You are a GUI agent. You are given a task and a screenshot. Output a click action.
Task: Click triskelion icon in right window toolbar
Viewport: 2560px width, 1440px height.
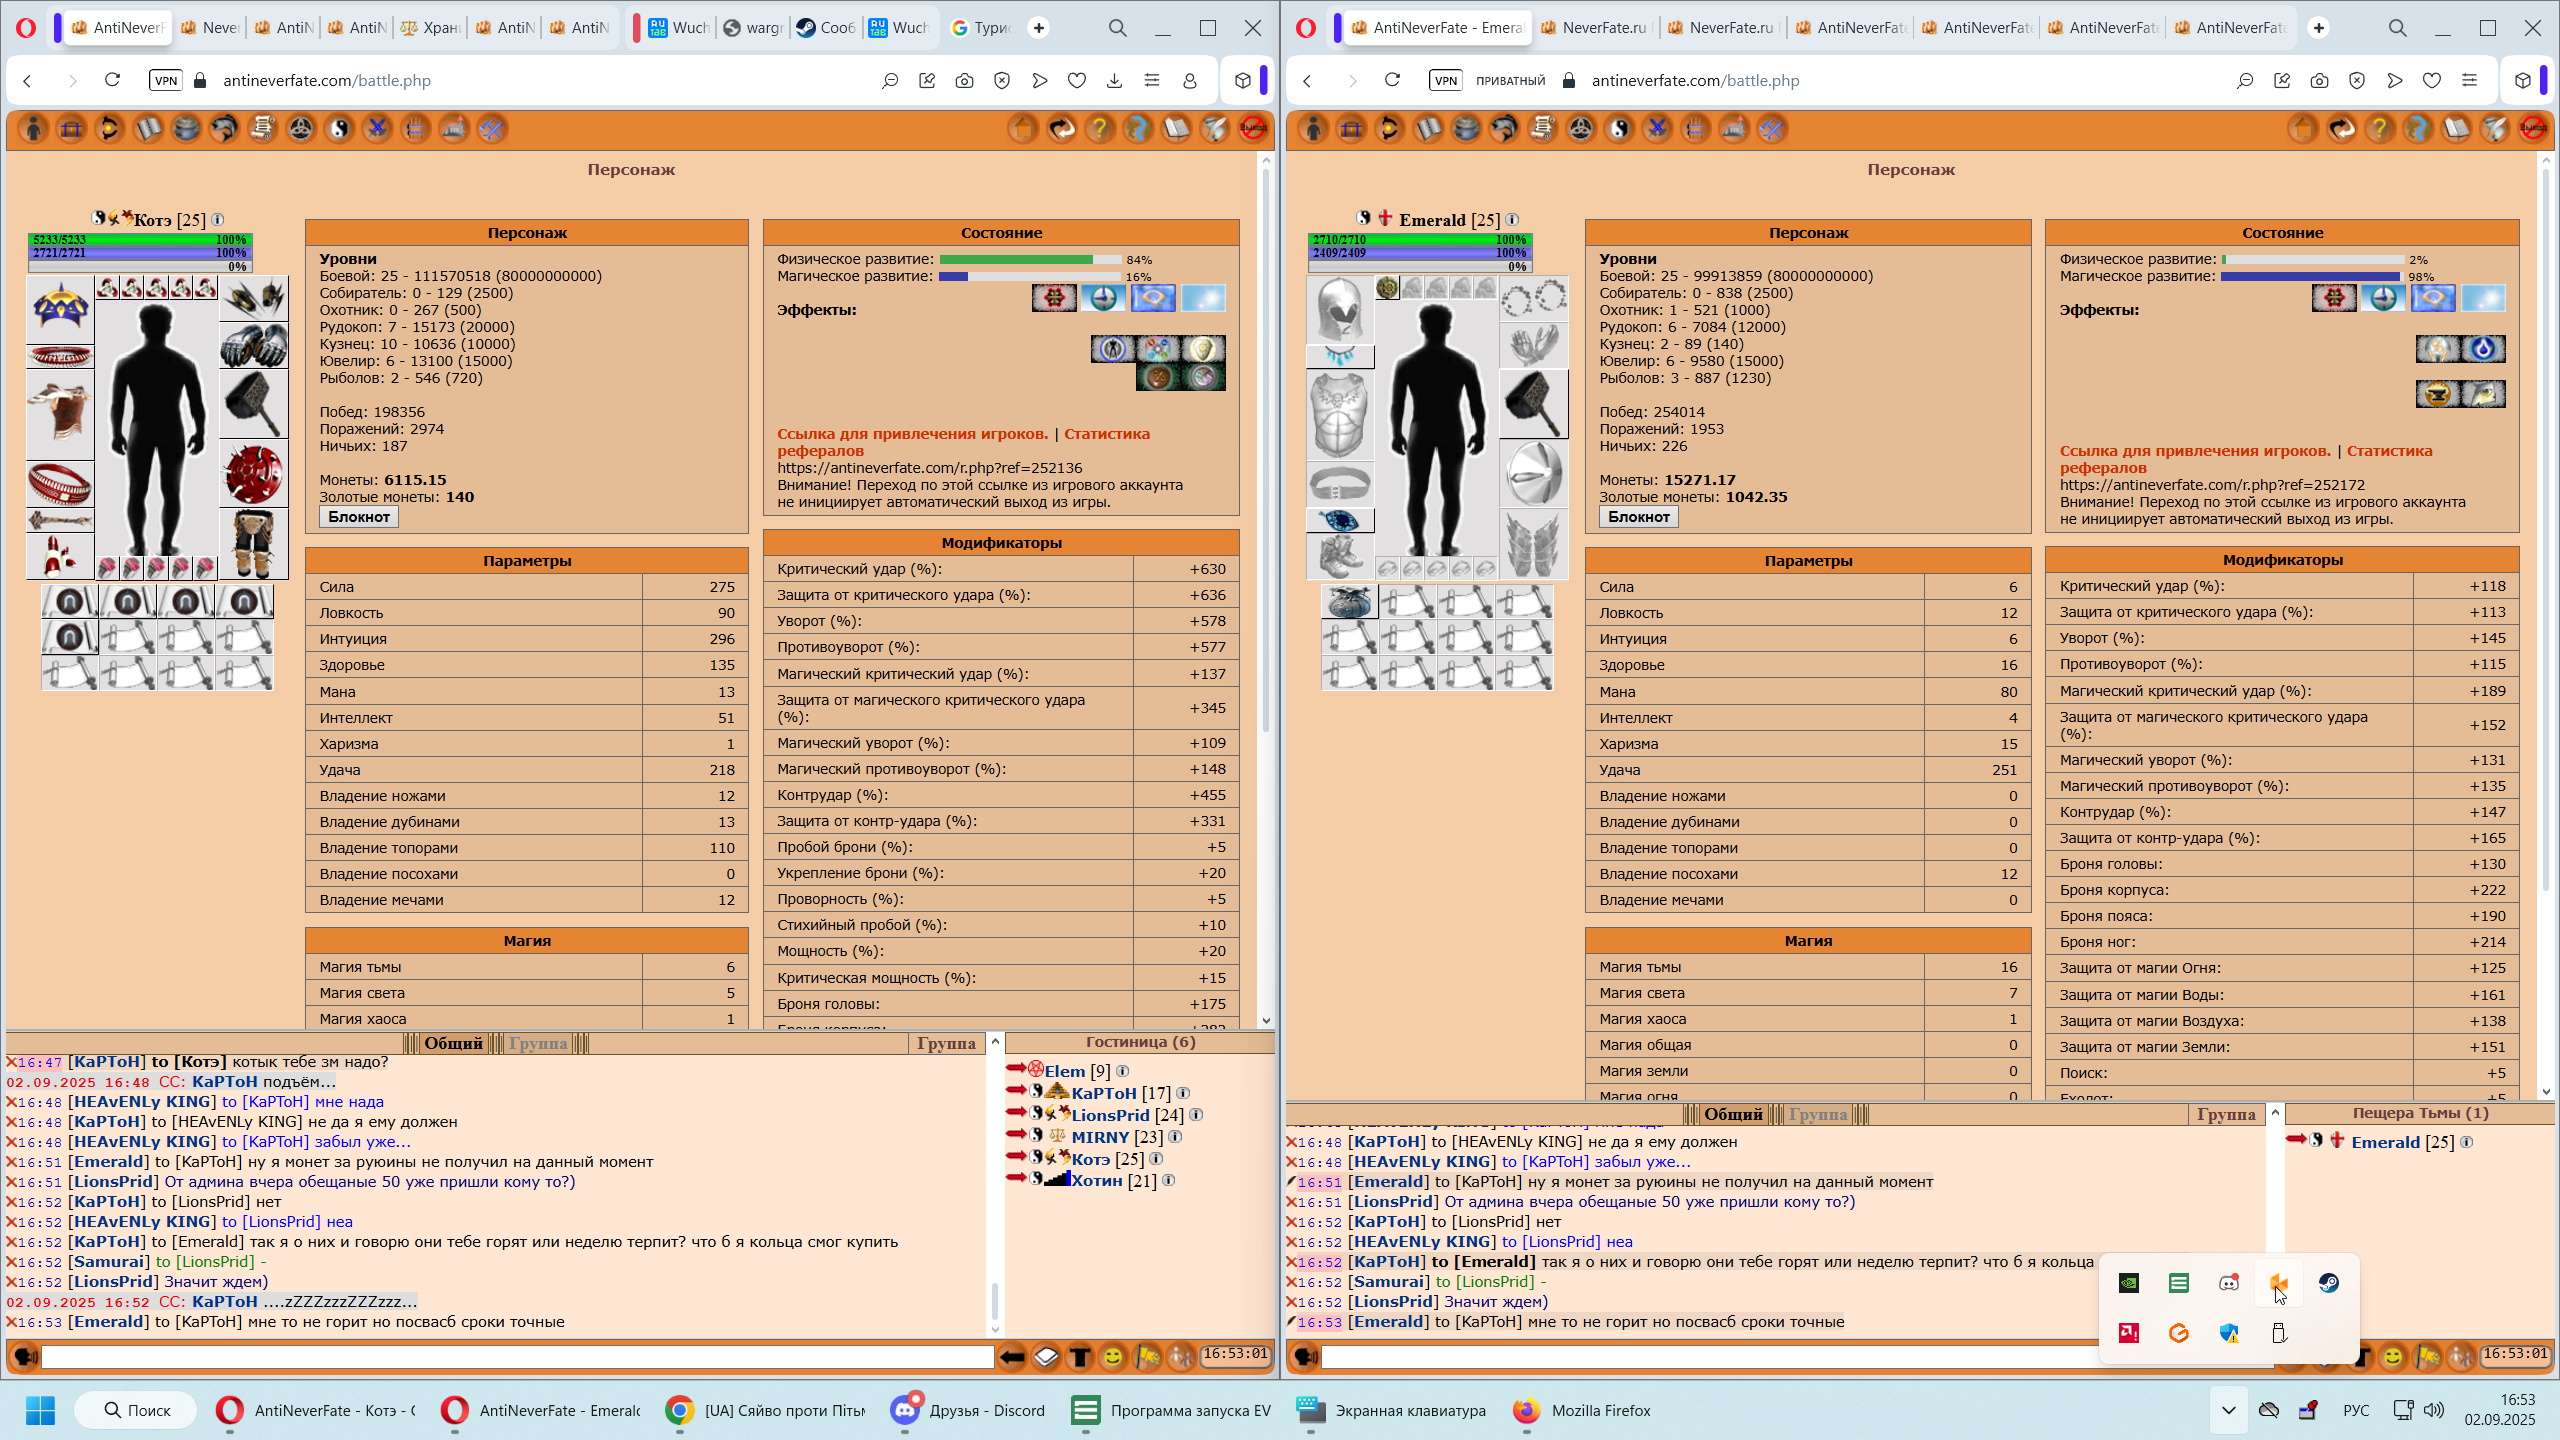coord(1581,129)
